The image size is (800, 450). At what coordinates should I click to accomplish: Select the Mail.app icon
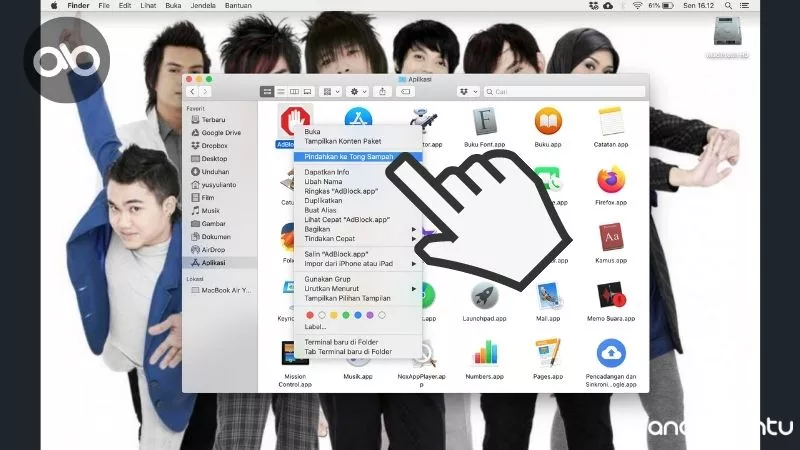[548, 295]
